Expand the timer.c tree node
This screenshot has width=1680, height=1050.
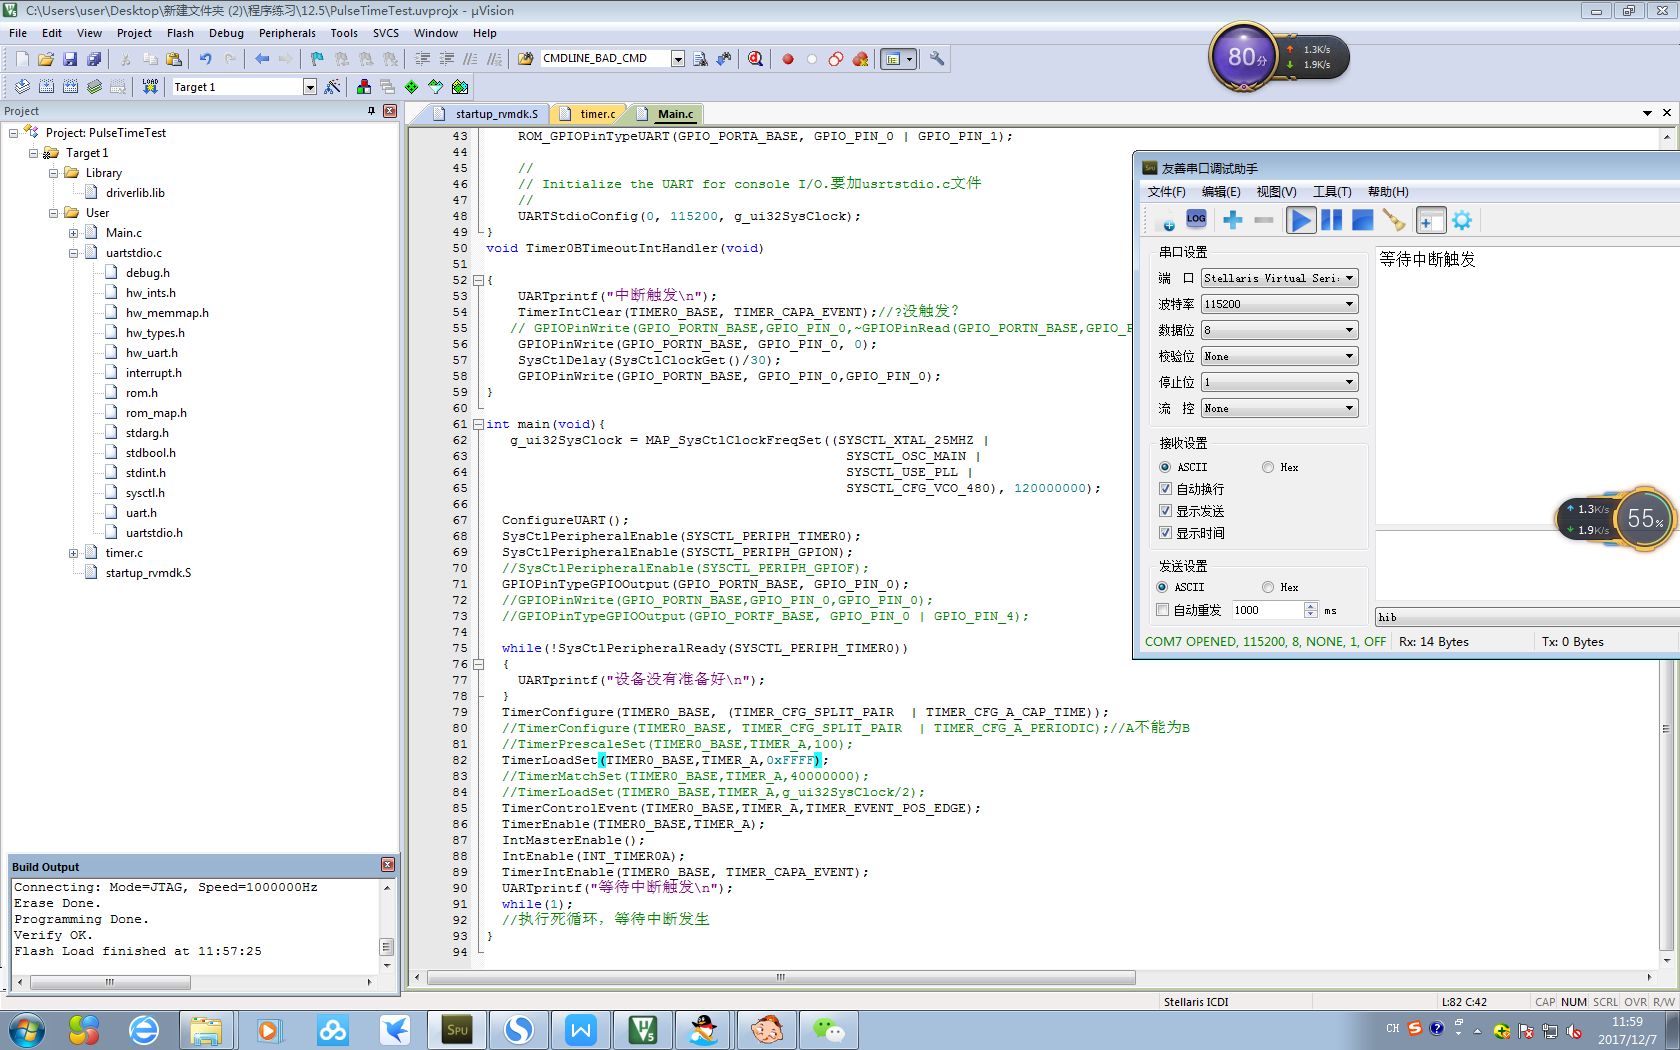pyautogui.click(x=73, y=553)
